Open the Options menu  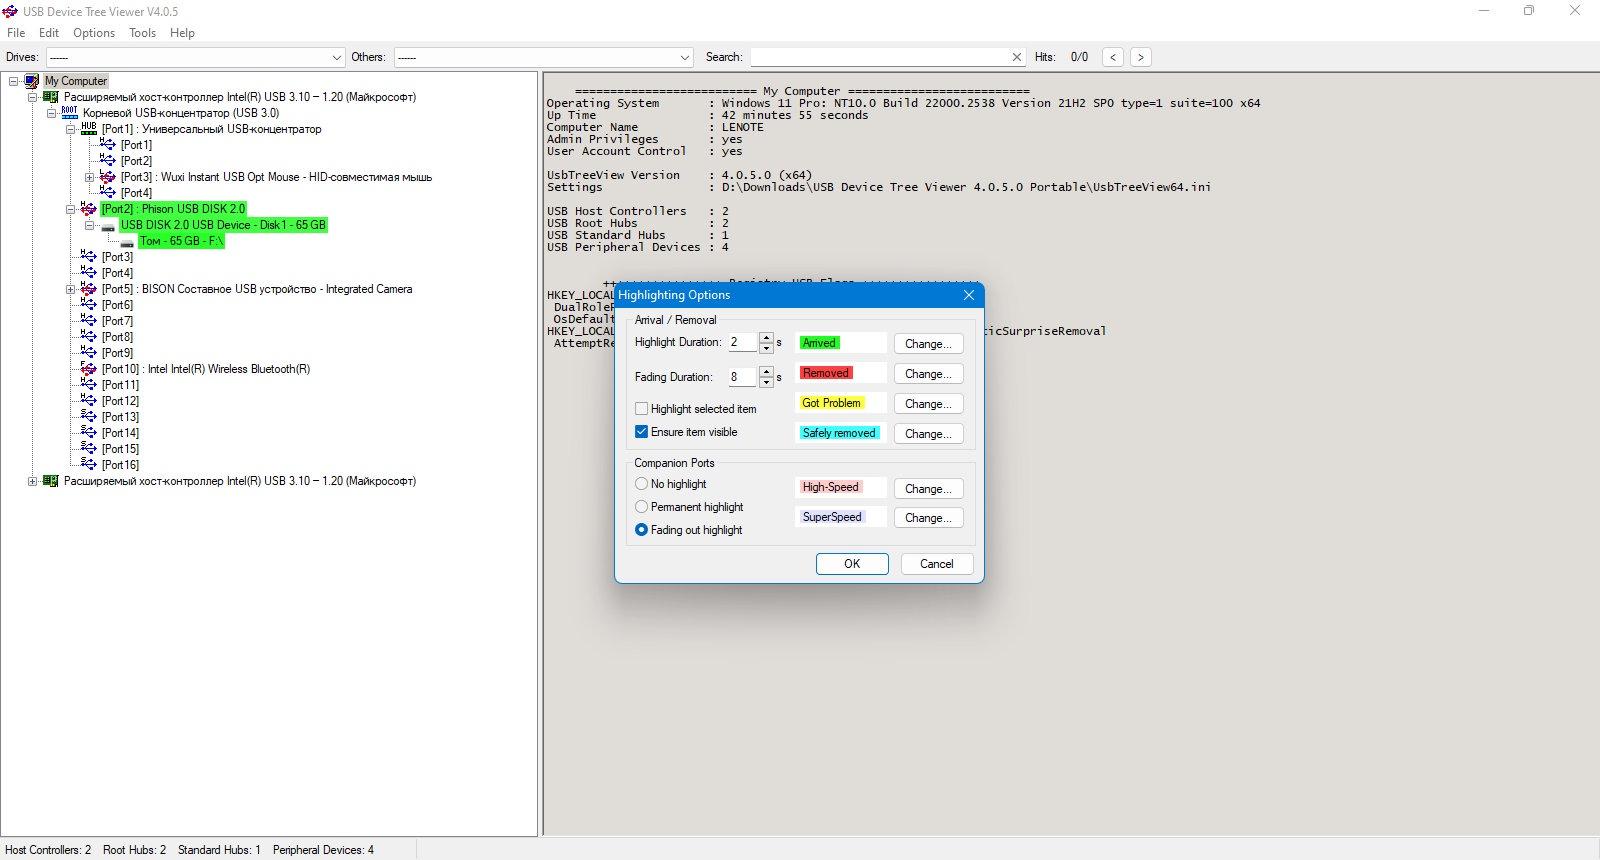pos(94,33)
